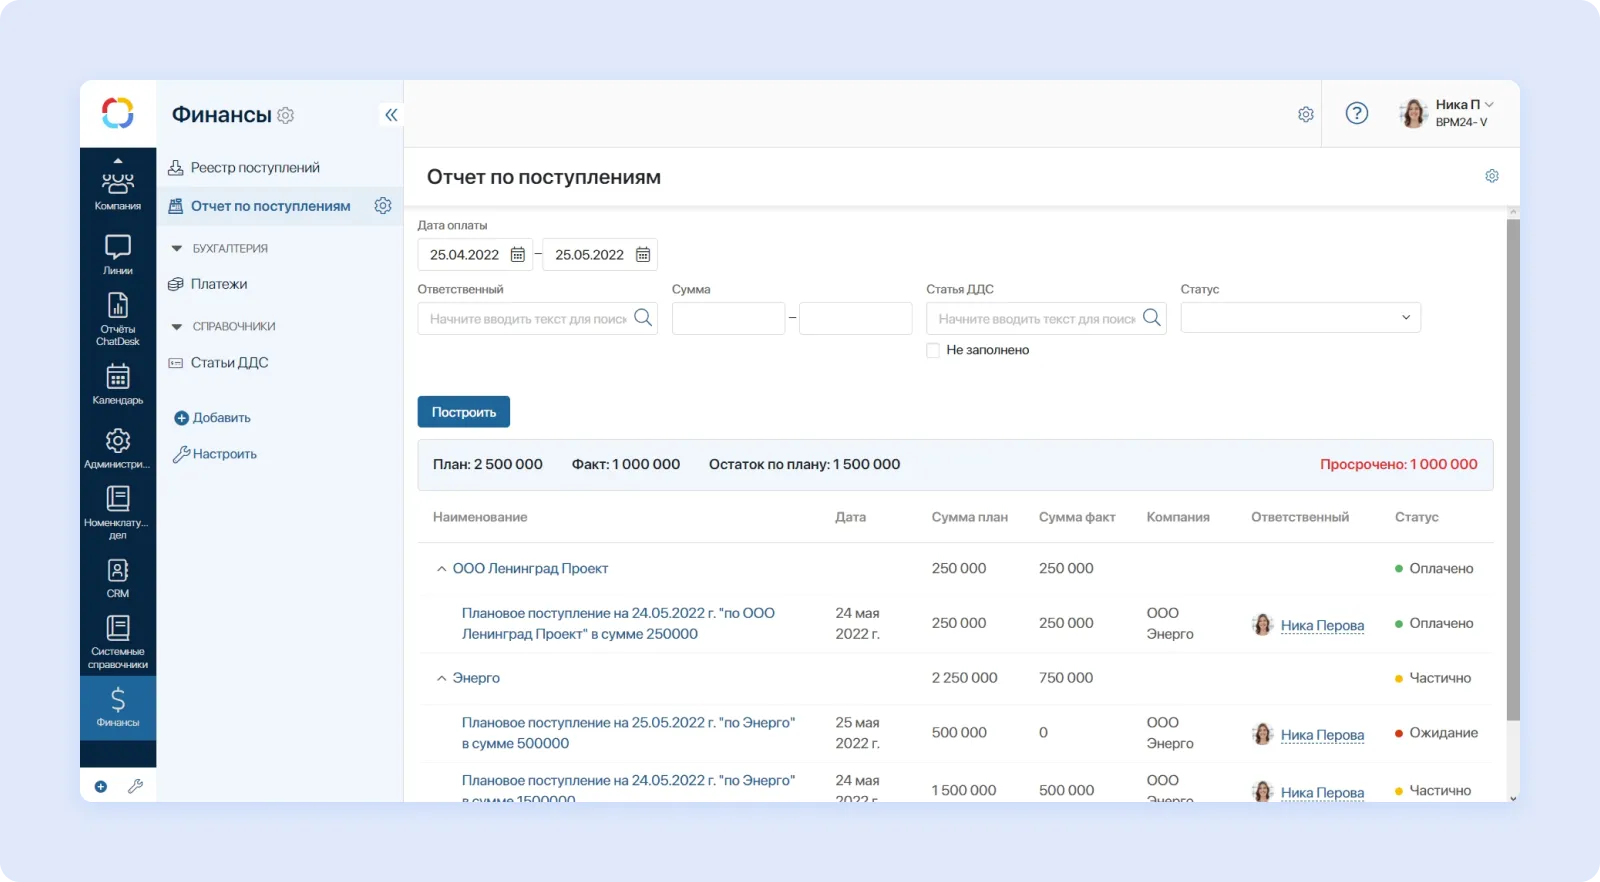Open calendar picker for end date 25.05.2022
The image size is (1600, 882).
(643, 255)
